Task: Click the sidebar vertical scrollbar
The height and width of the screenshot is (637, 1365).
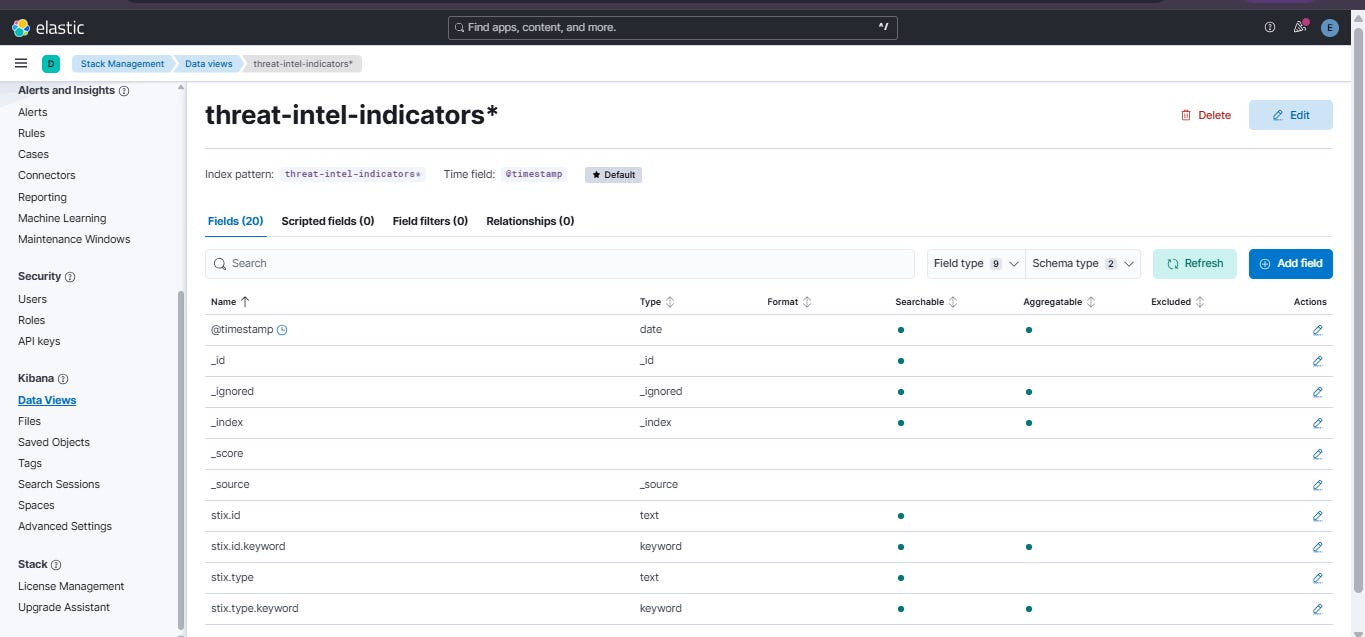Action: coord(181,460)
